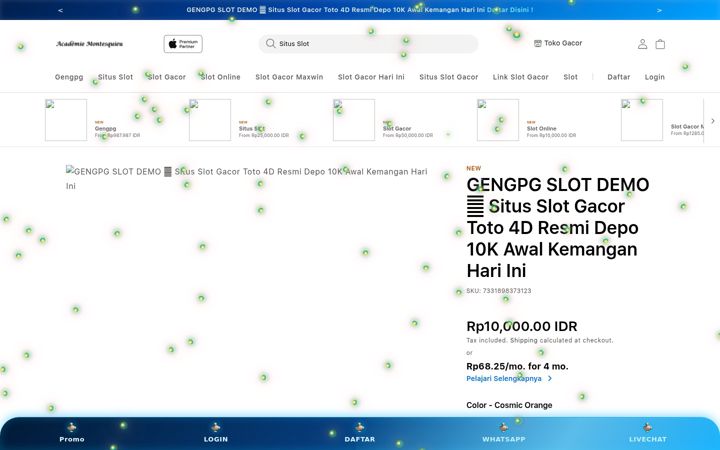Viewport: 720px width, 450px height.
Task: Click the Rp10,000.00 IDR price
Action: [522, 326]
